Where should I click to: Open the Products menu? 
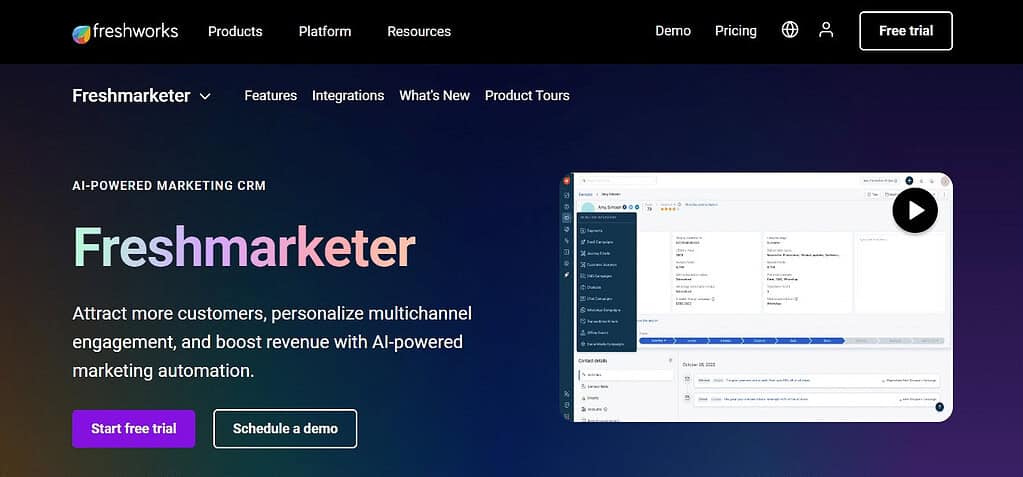[235, 31]
